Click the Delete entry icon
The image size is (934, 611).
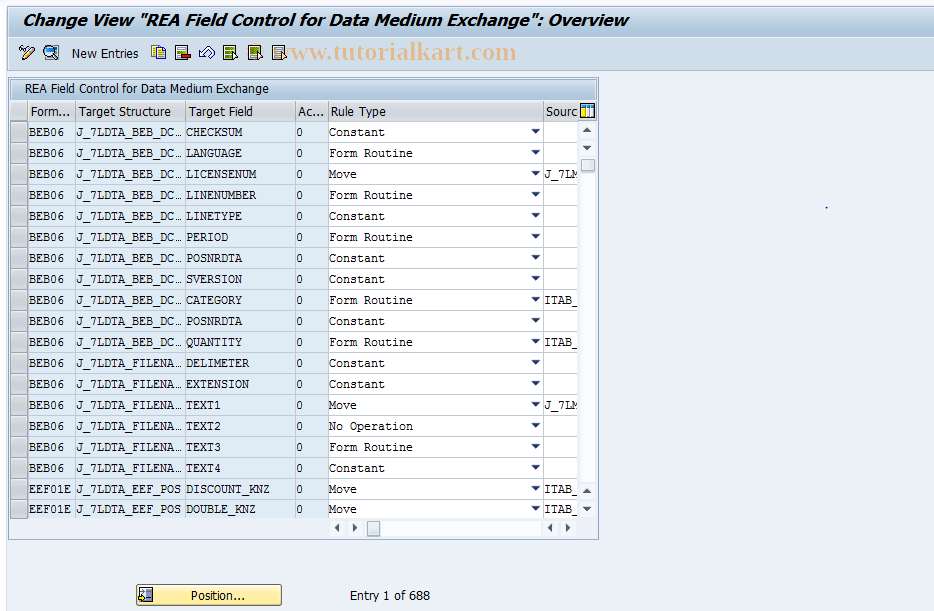pyautogui.click(x=182, y=52)
